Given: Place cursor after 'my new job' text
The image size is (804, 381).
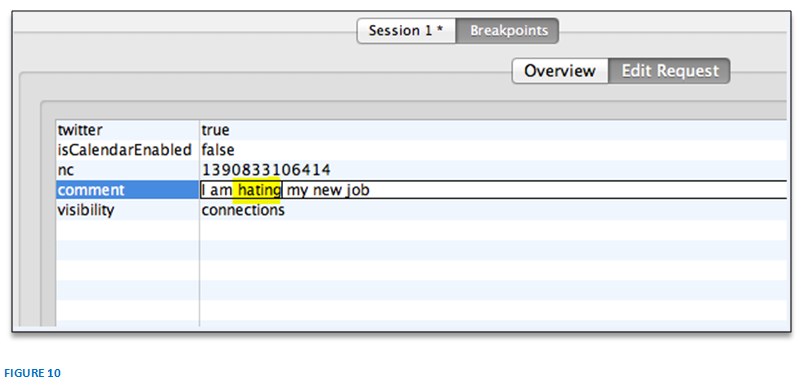Looking at the screenshot, I should (371, 190).
